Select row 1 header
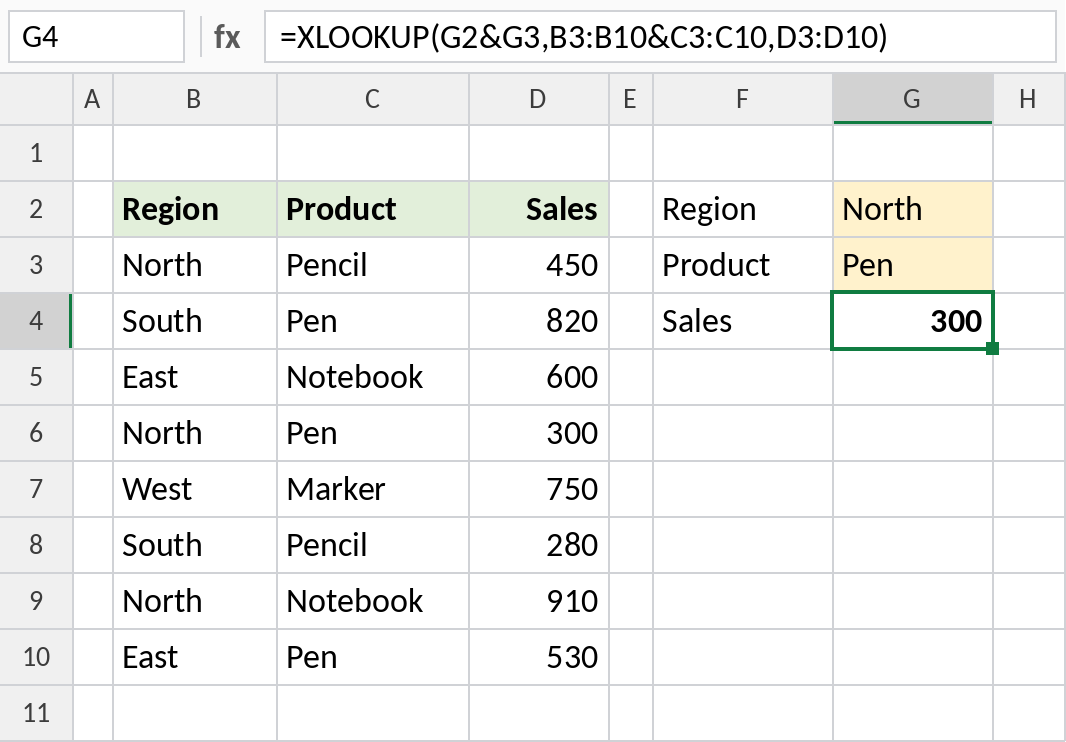 tap(36, 153)
